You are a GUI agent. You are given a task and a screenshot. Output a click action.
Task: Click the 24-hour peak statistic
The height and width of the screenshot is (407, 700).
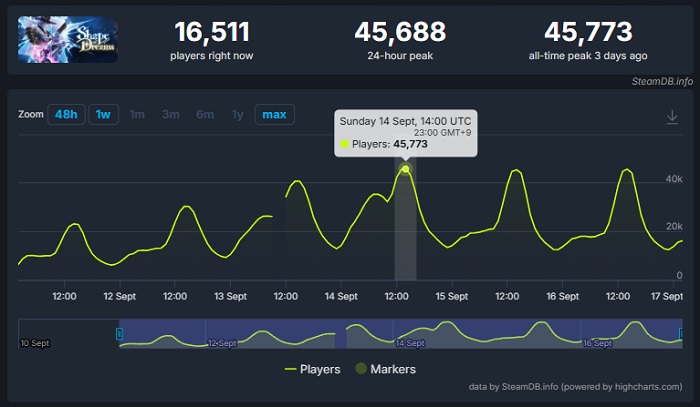[x=400, y=40]
